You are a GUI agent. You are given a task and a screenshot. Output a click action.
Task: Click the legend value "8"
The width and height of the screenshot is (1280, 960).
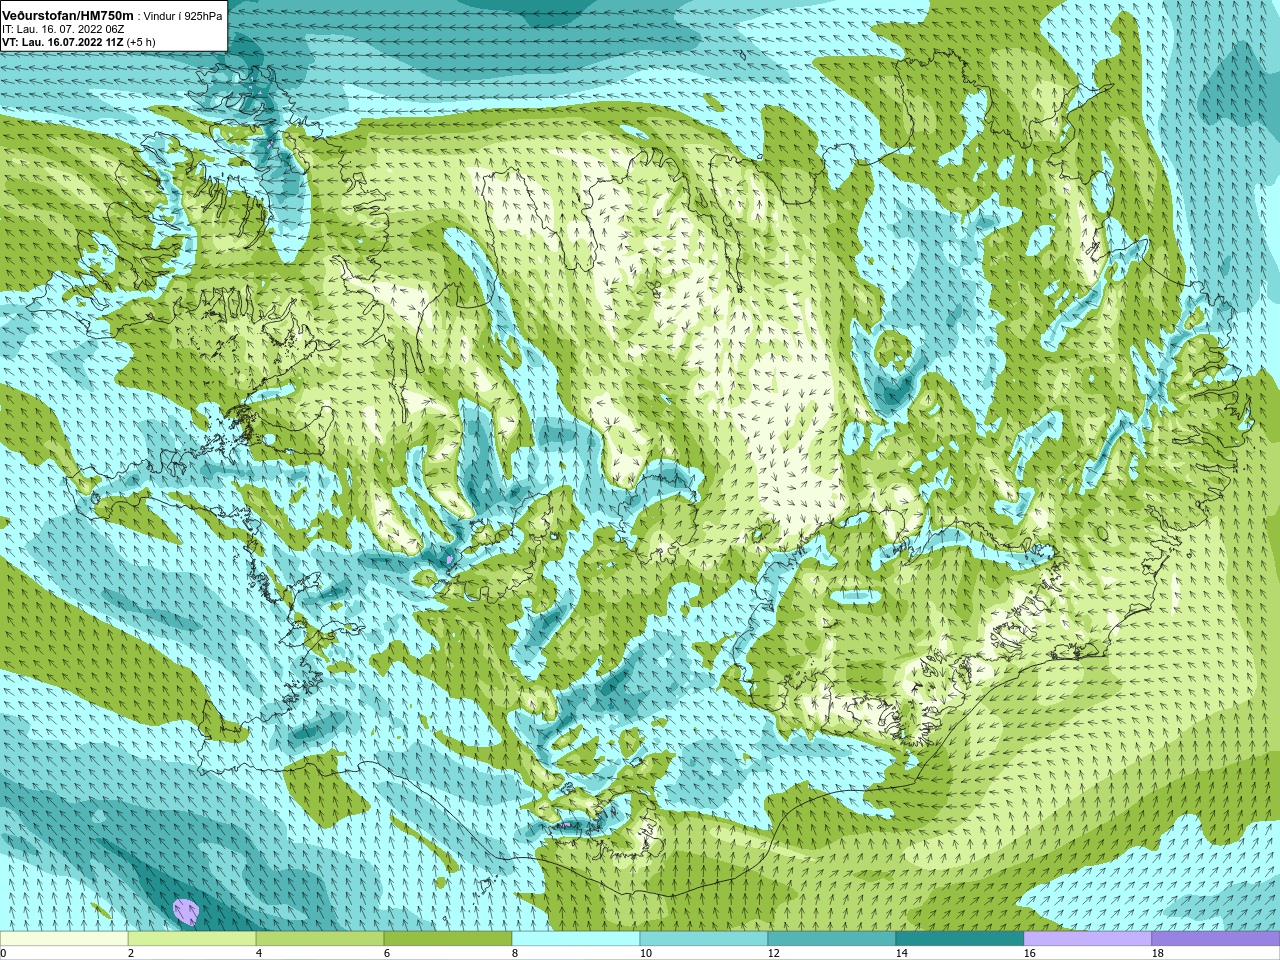515,953
